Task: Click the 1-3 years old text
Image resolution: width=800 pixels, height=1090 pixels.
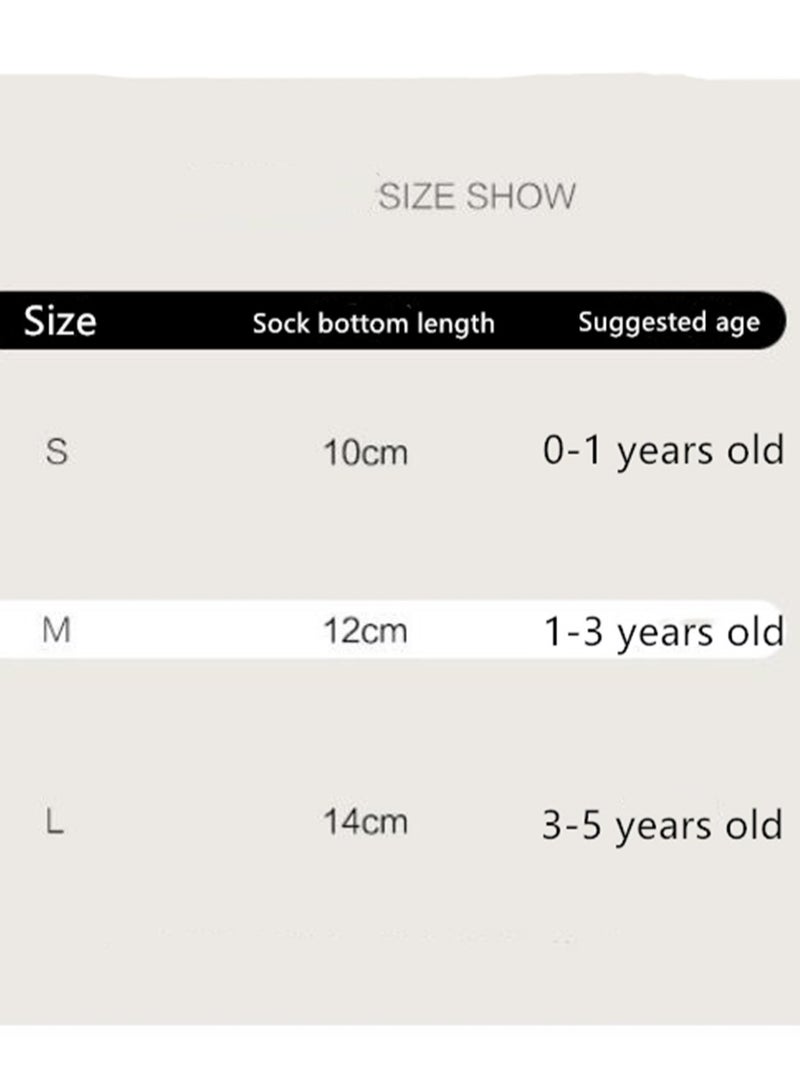Action: pyautogui.click(x=664, y=632)
